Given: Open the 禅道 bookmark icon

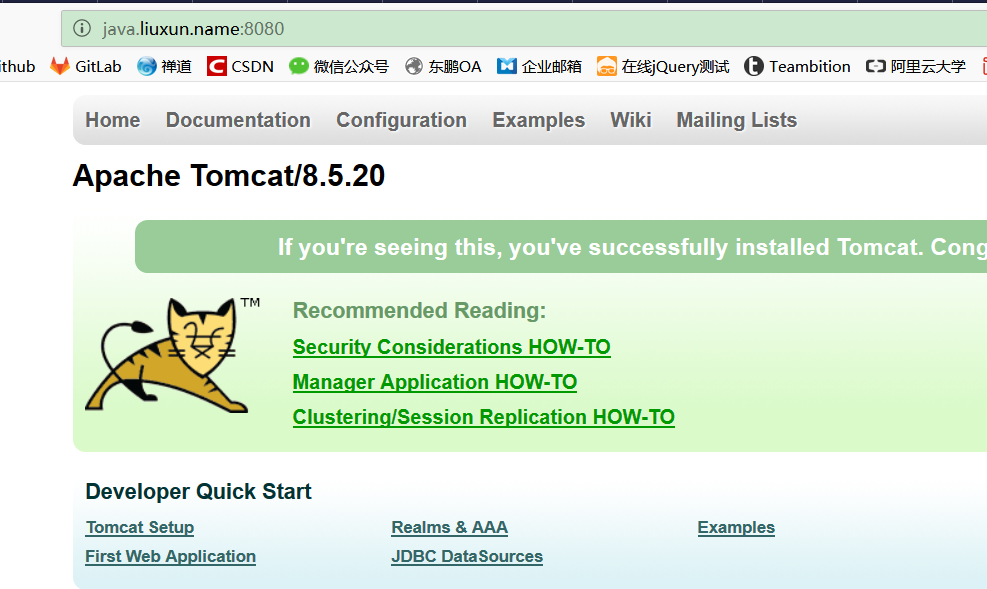Looking at the screenshot, I should coord(147,66).
